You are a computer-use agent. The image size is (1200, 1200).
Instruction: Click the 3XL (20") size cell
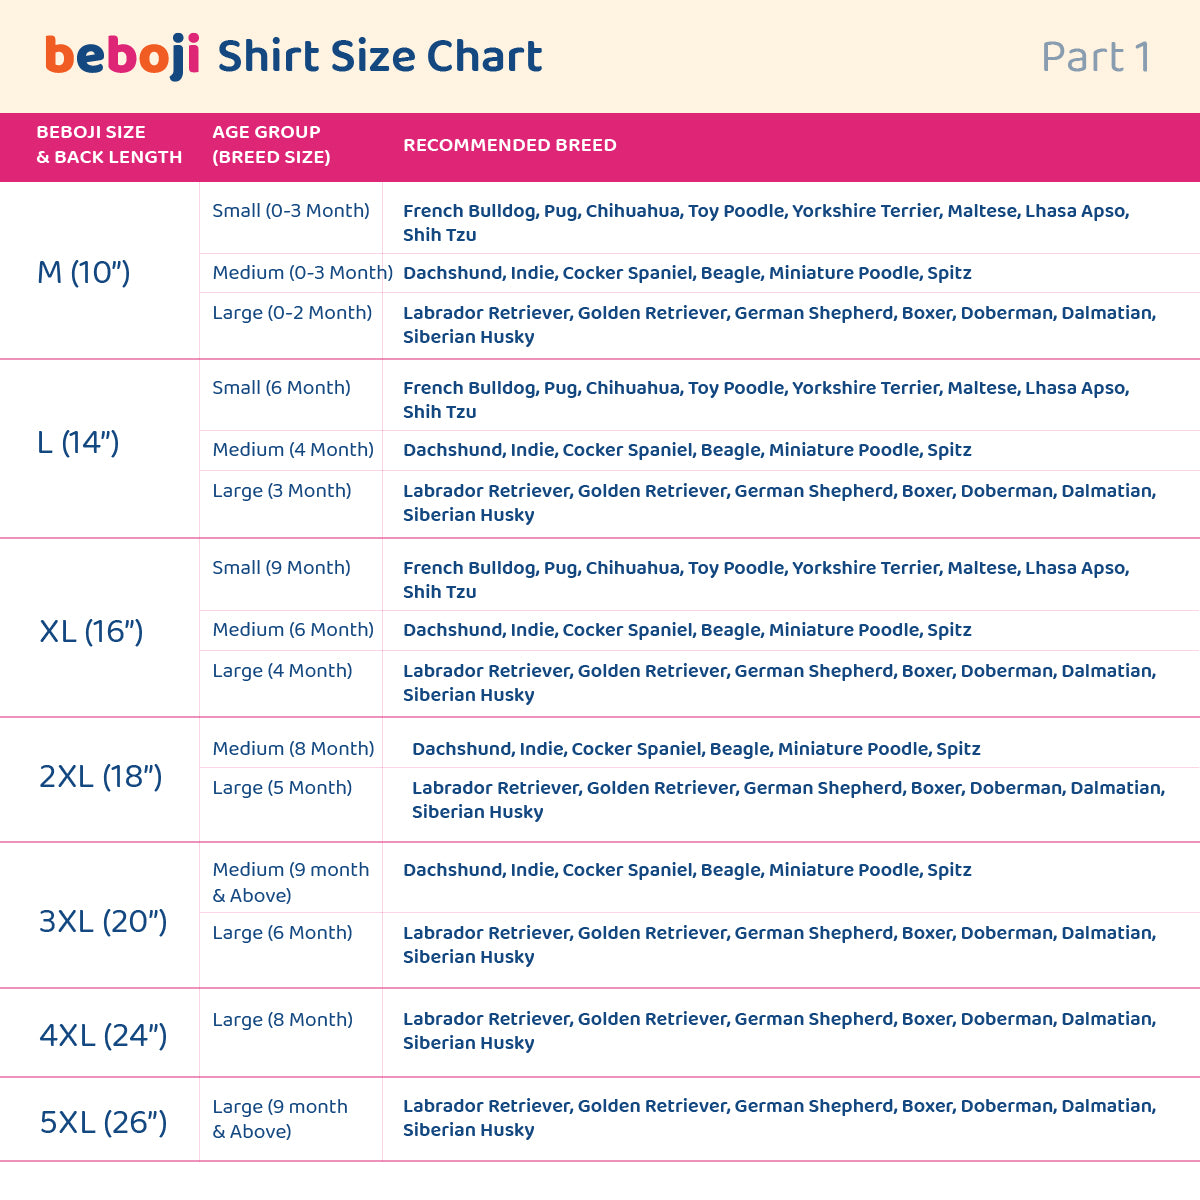coord(102,921)
